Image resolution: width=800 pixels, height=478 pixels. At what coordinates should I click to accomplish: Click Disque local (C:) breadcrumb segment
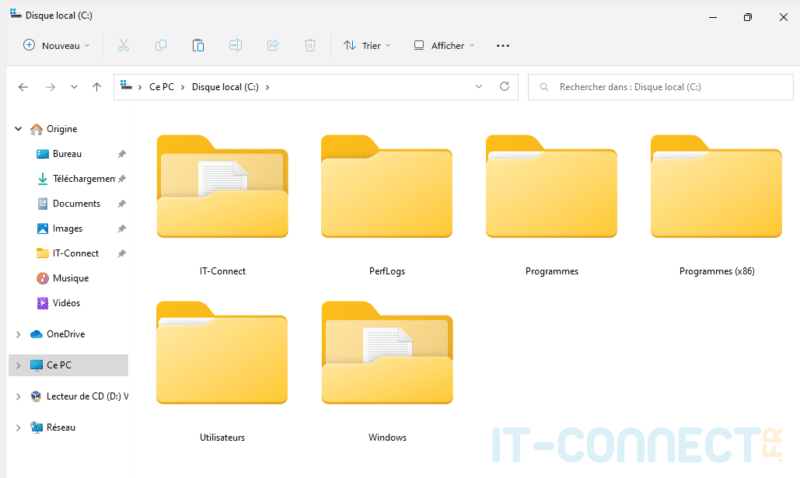[x=225, y=87]
